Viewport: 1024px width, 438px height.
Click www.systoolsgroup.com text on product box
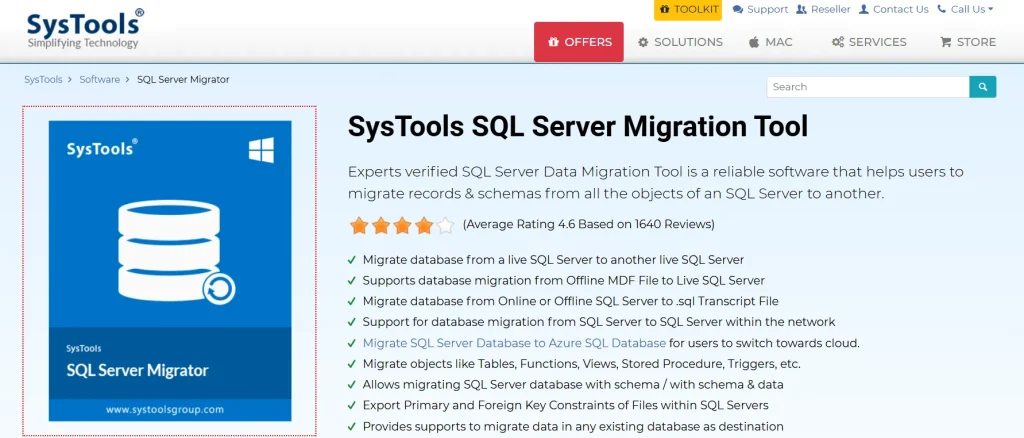165,410
